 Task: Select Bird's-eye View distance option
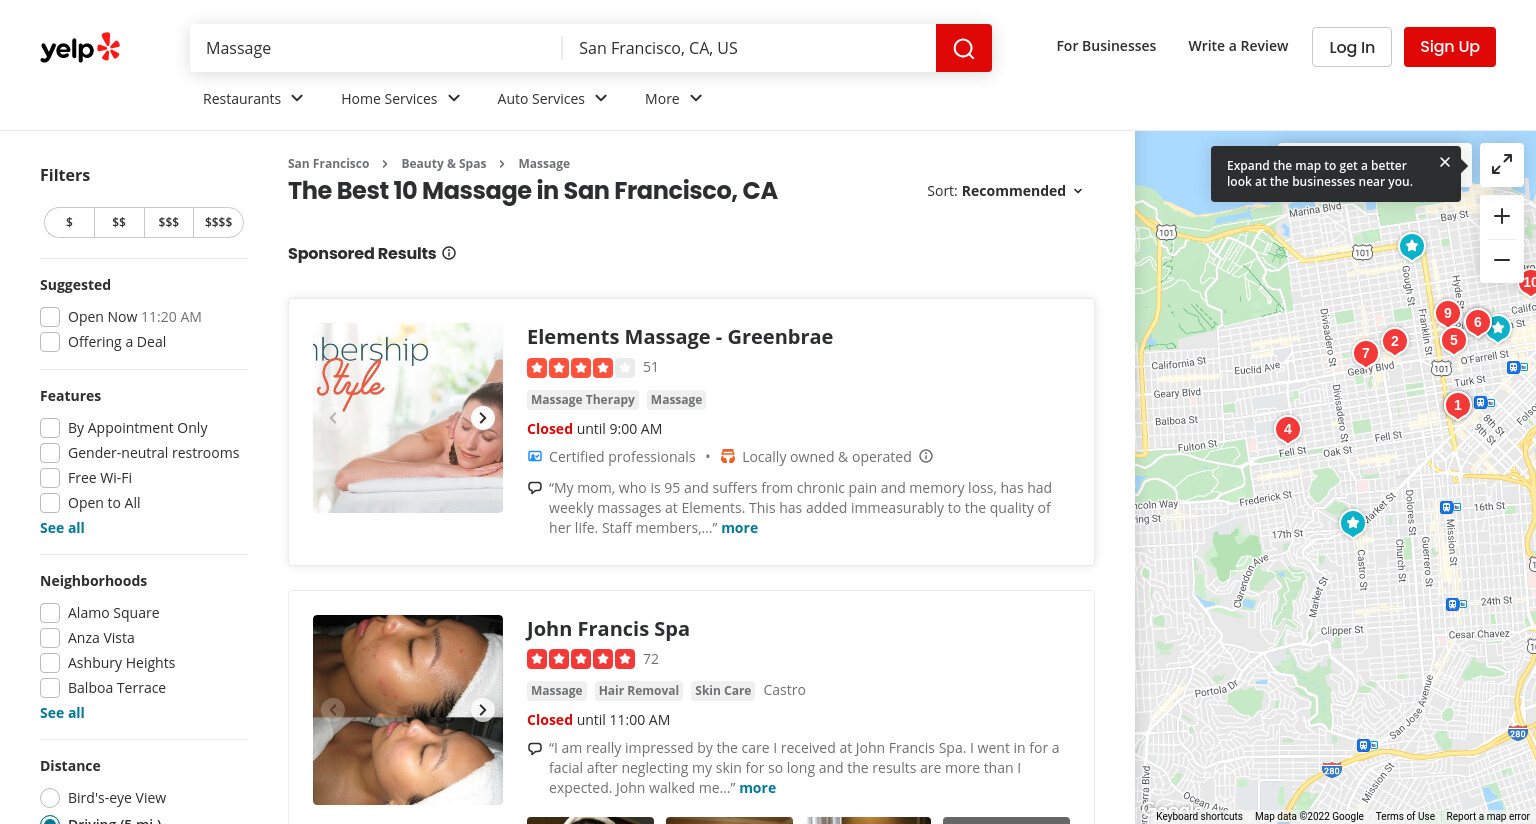point(50,798)
